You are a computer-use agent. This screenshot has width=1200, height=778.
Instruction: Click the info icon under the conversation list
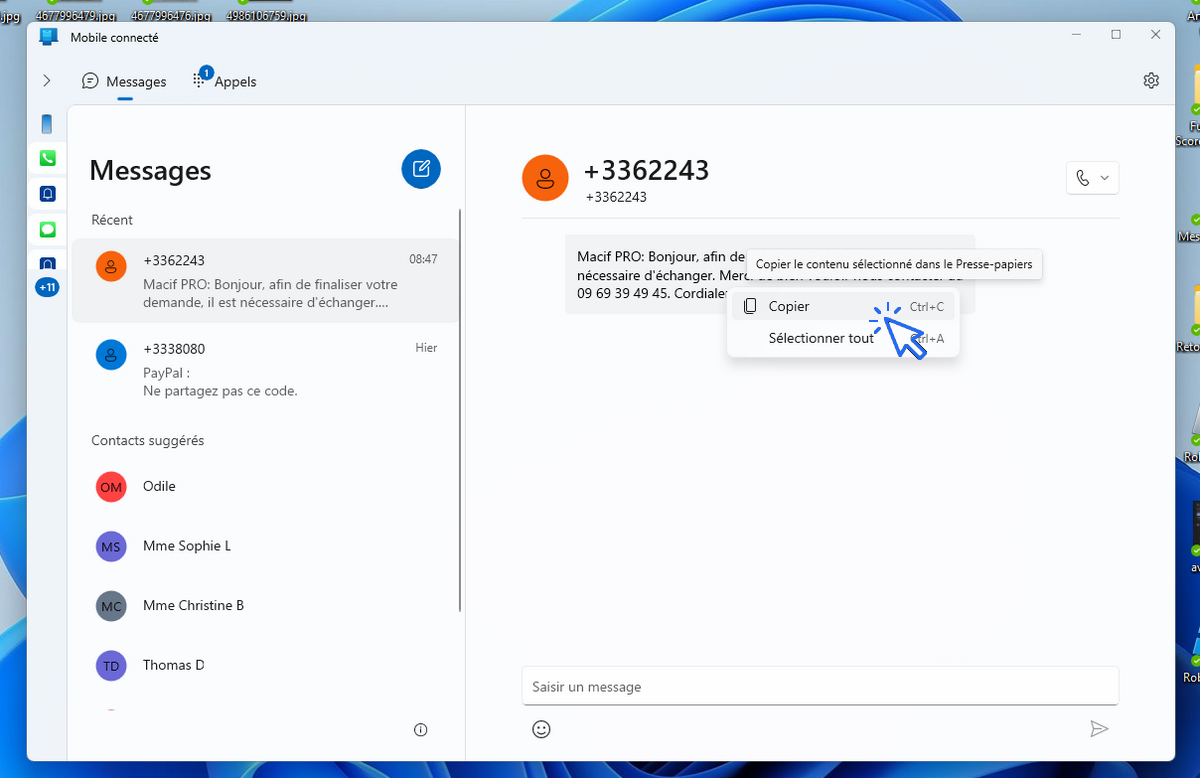tap(420, 729)
